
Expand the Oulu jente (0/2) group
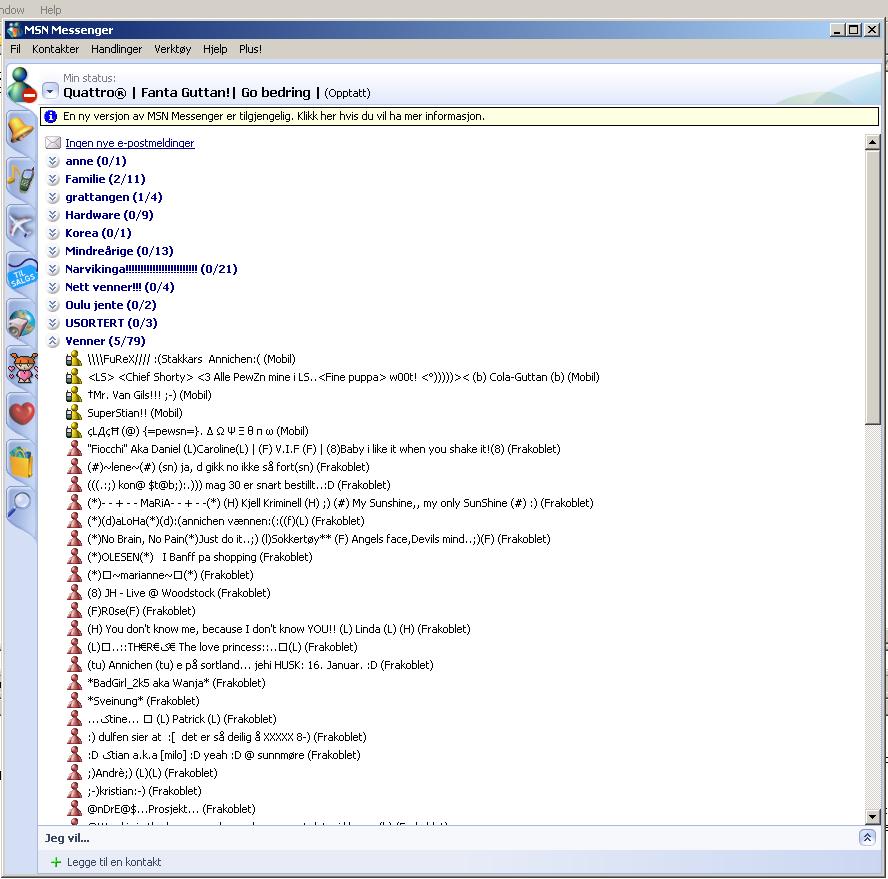[53, 305]
